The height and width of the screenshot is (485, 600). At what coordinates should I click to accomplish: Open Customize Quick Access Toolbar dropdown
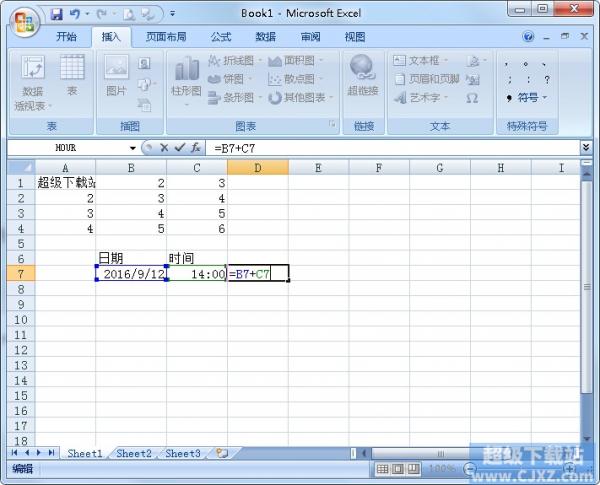click(x=172, y=14)
